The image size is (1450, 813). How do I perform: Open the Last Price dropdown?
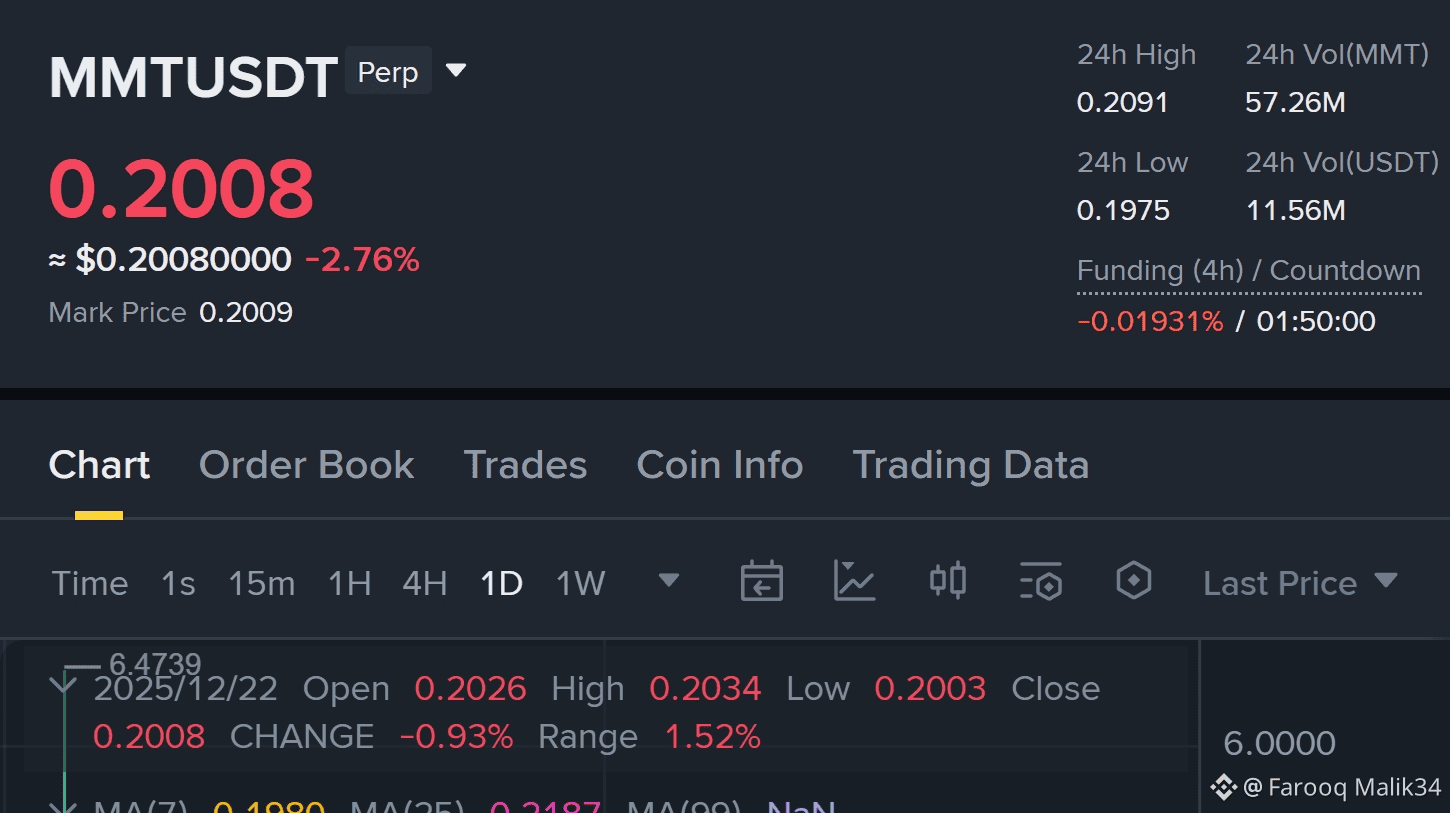1300,583
